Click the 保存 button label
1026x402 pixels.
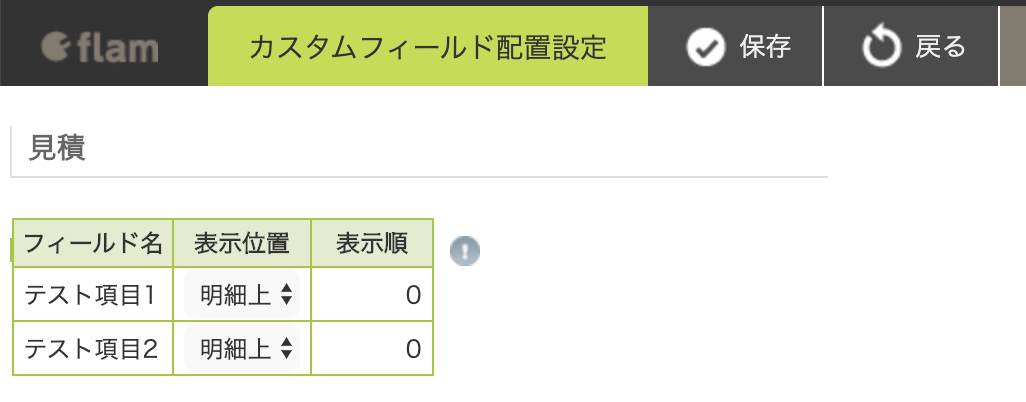tap(766, 47)
